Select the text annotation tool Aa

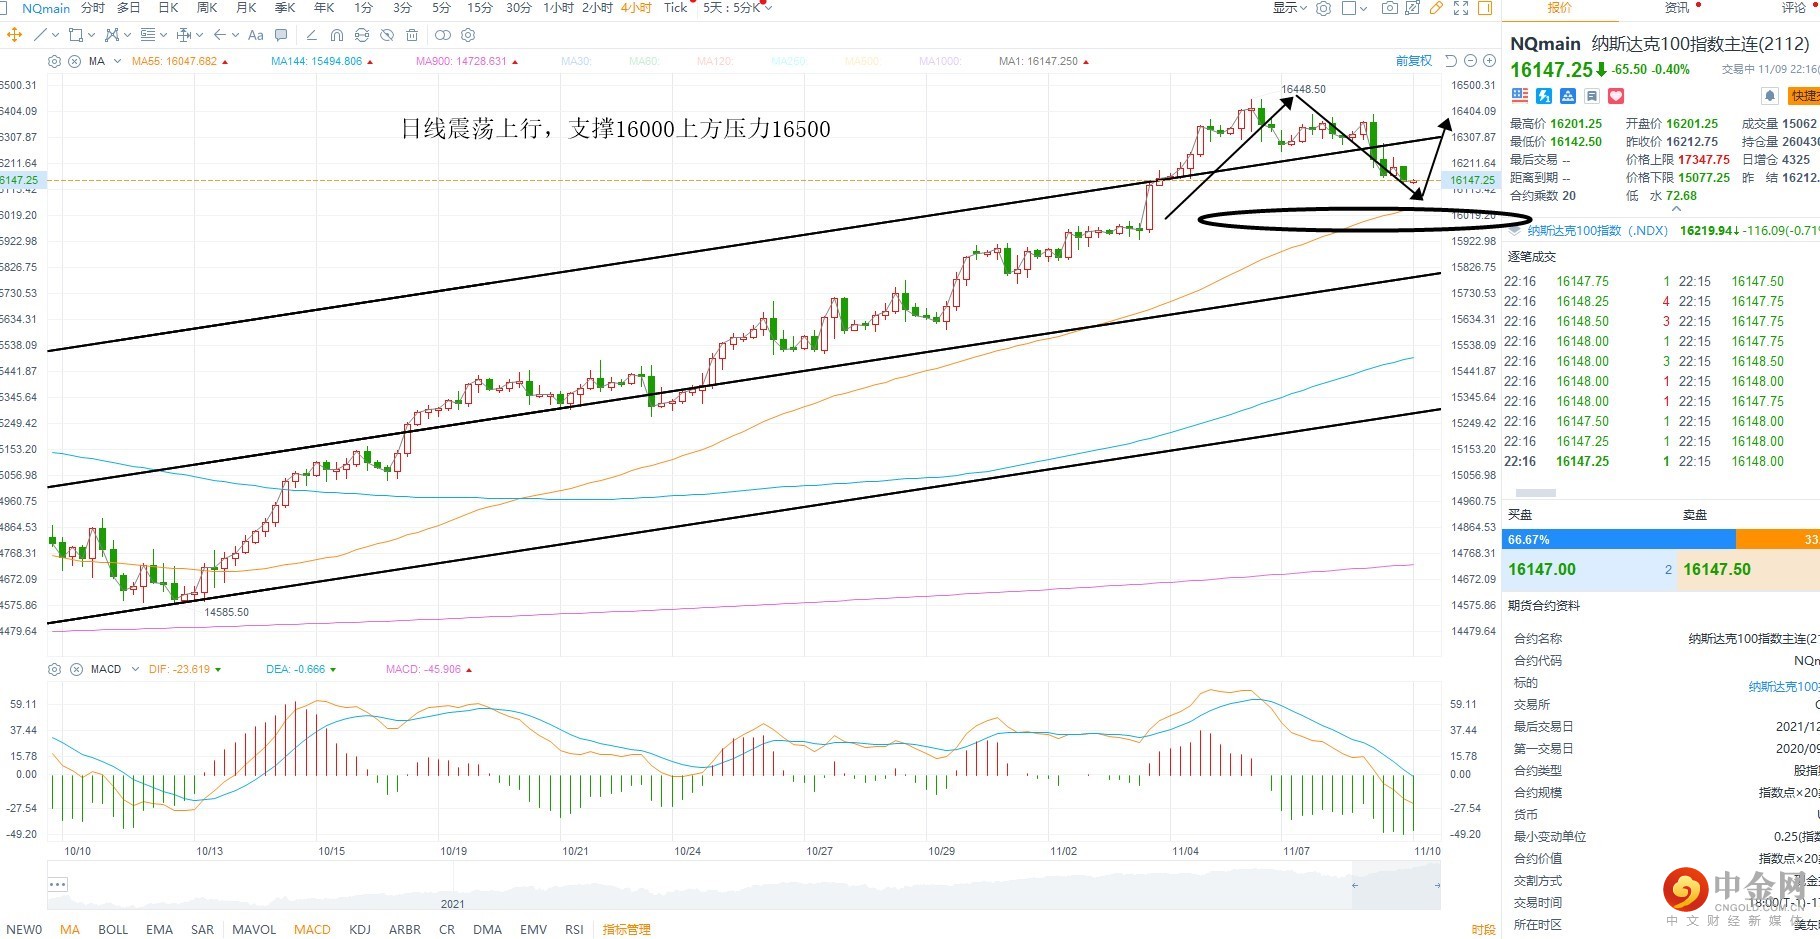[x=256, y=35]
